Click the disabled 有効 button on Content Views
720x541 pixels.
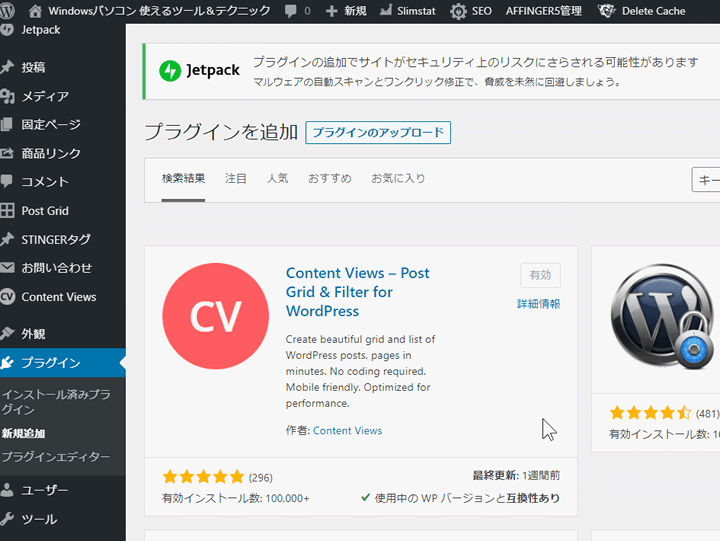click(x=540, y=275)
